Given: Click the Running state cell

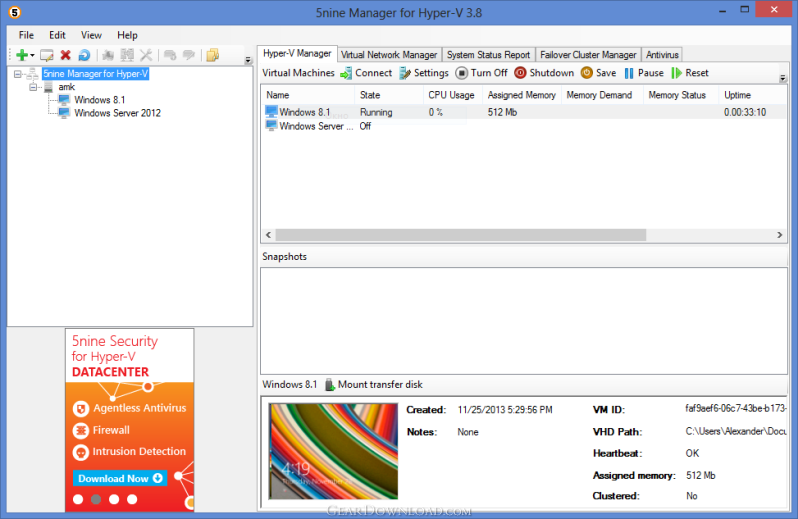Looking at the screenshot, I should pyautogui.click(x=376, y=112).
